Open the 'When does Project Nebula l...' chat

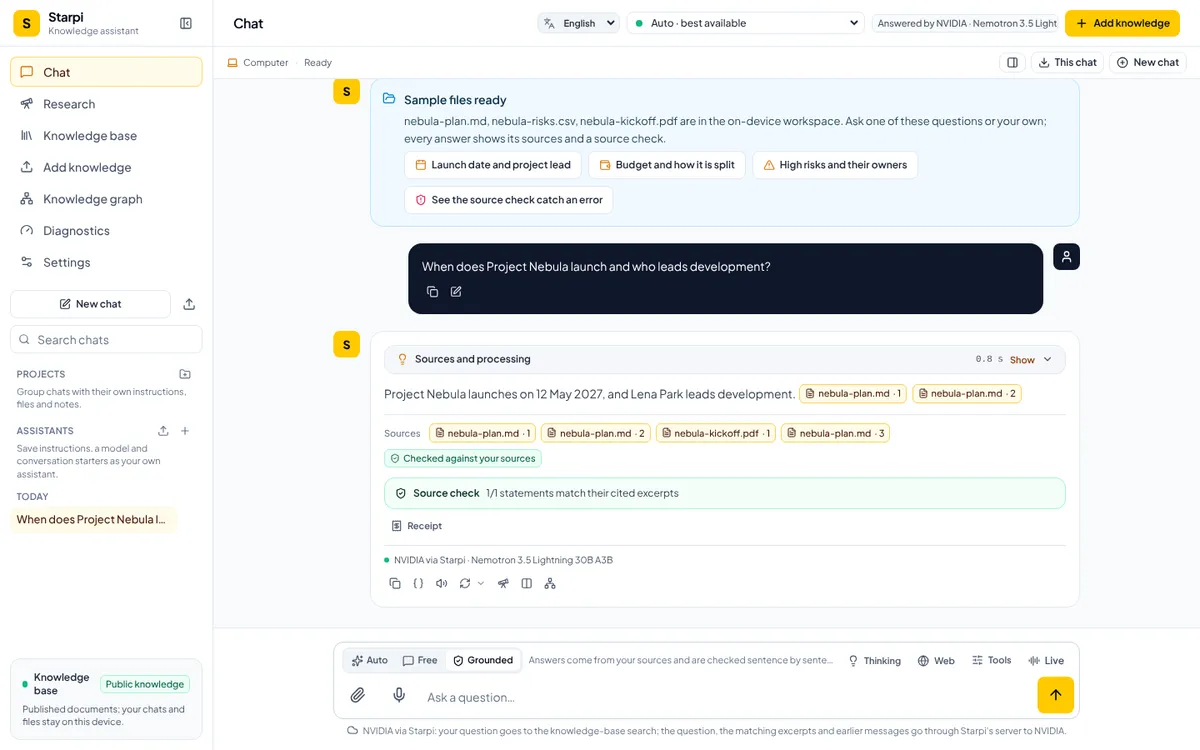pyautogui.click(x=93, y=519)
